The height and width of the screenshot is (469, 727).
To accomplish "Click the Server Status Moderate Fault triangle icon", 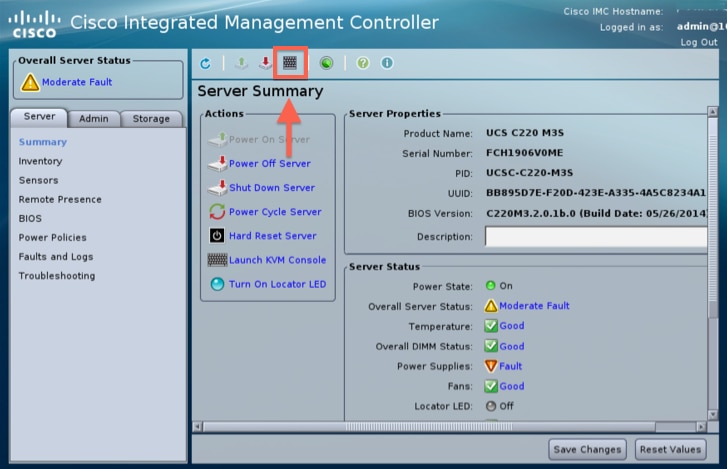I will click(x=491, y=306).
